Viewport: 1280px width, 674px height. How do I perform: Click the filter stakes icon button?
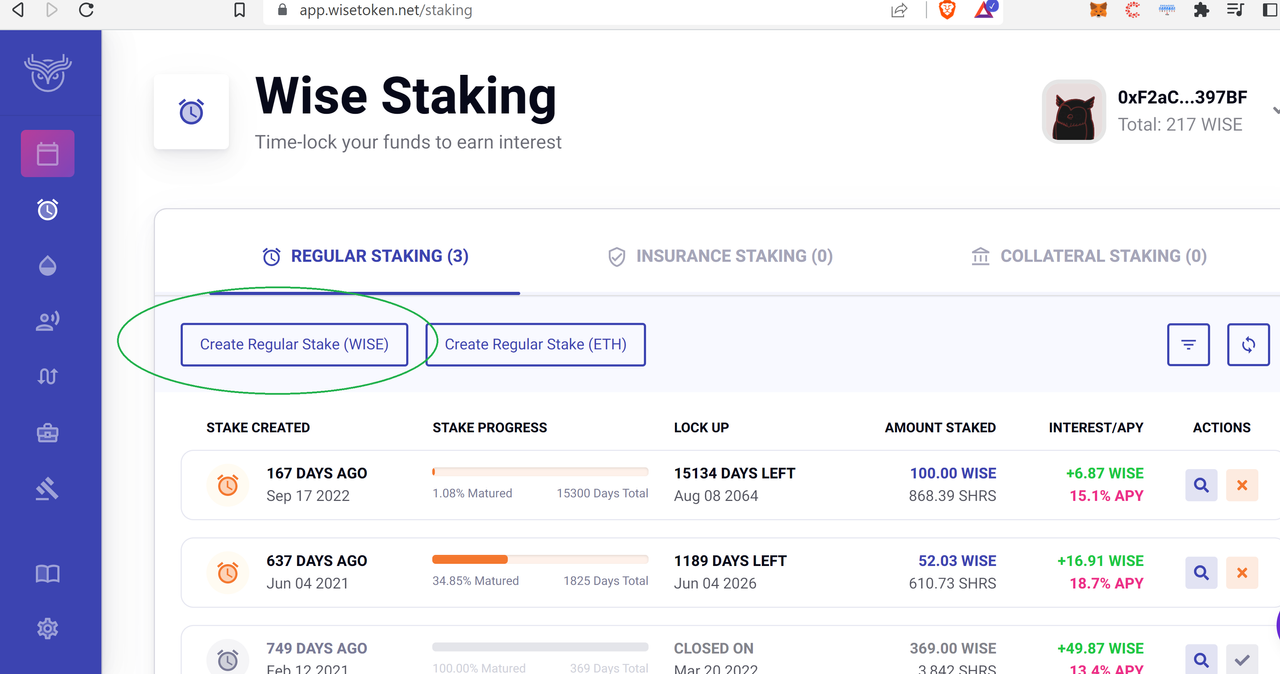pos(1188,345)
